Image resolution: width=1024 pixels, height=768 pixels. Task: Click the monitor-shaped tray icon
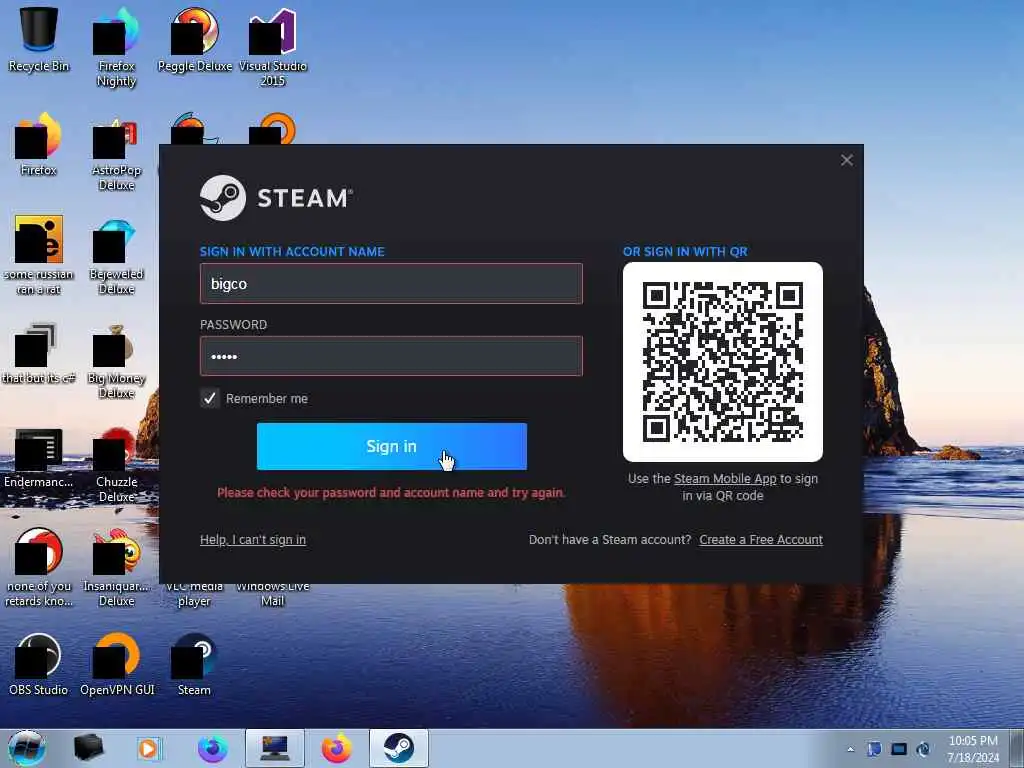click(x=899, y=749)
